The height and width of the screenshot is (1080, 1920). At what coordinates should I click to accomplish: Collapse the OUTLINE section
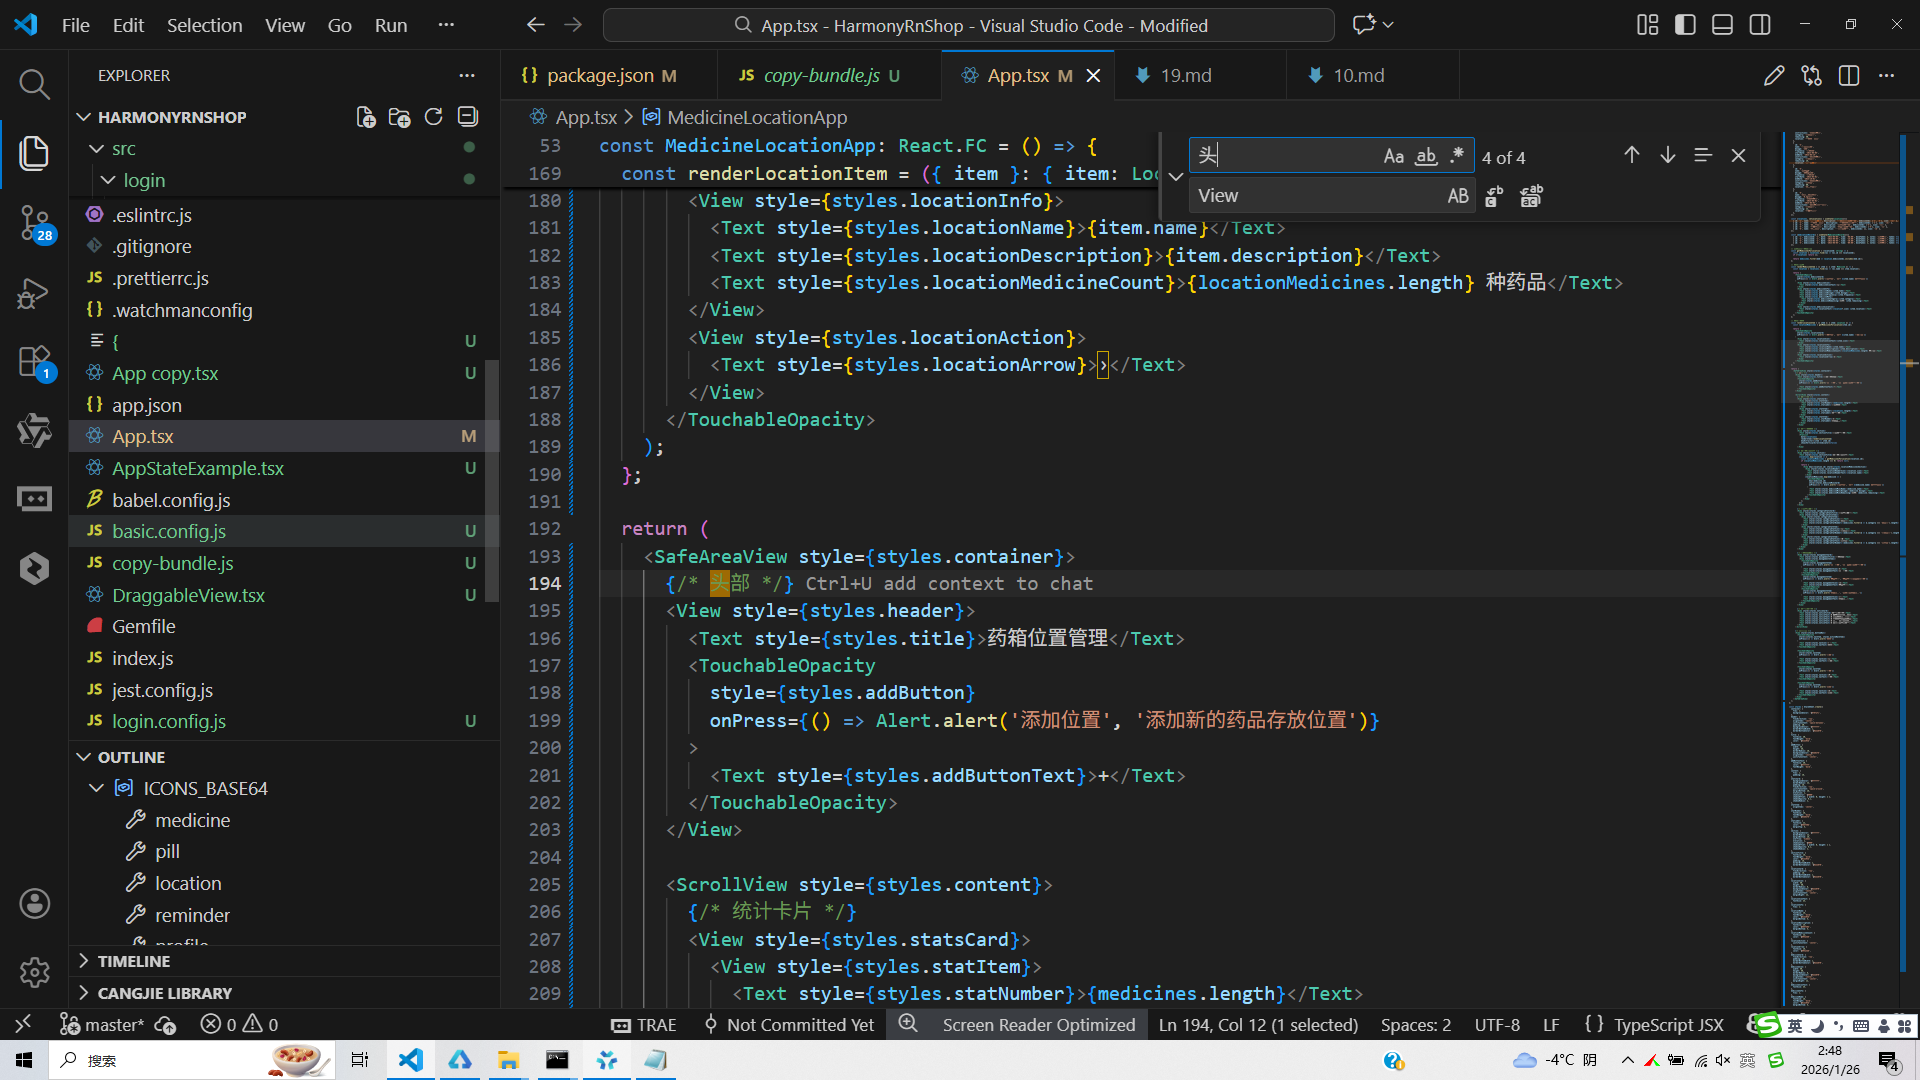pyautogui.click(x=84, y=757)
